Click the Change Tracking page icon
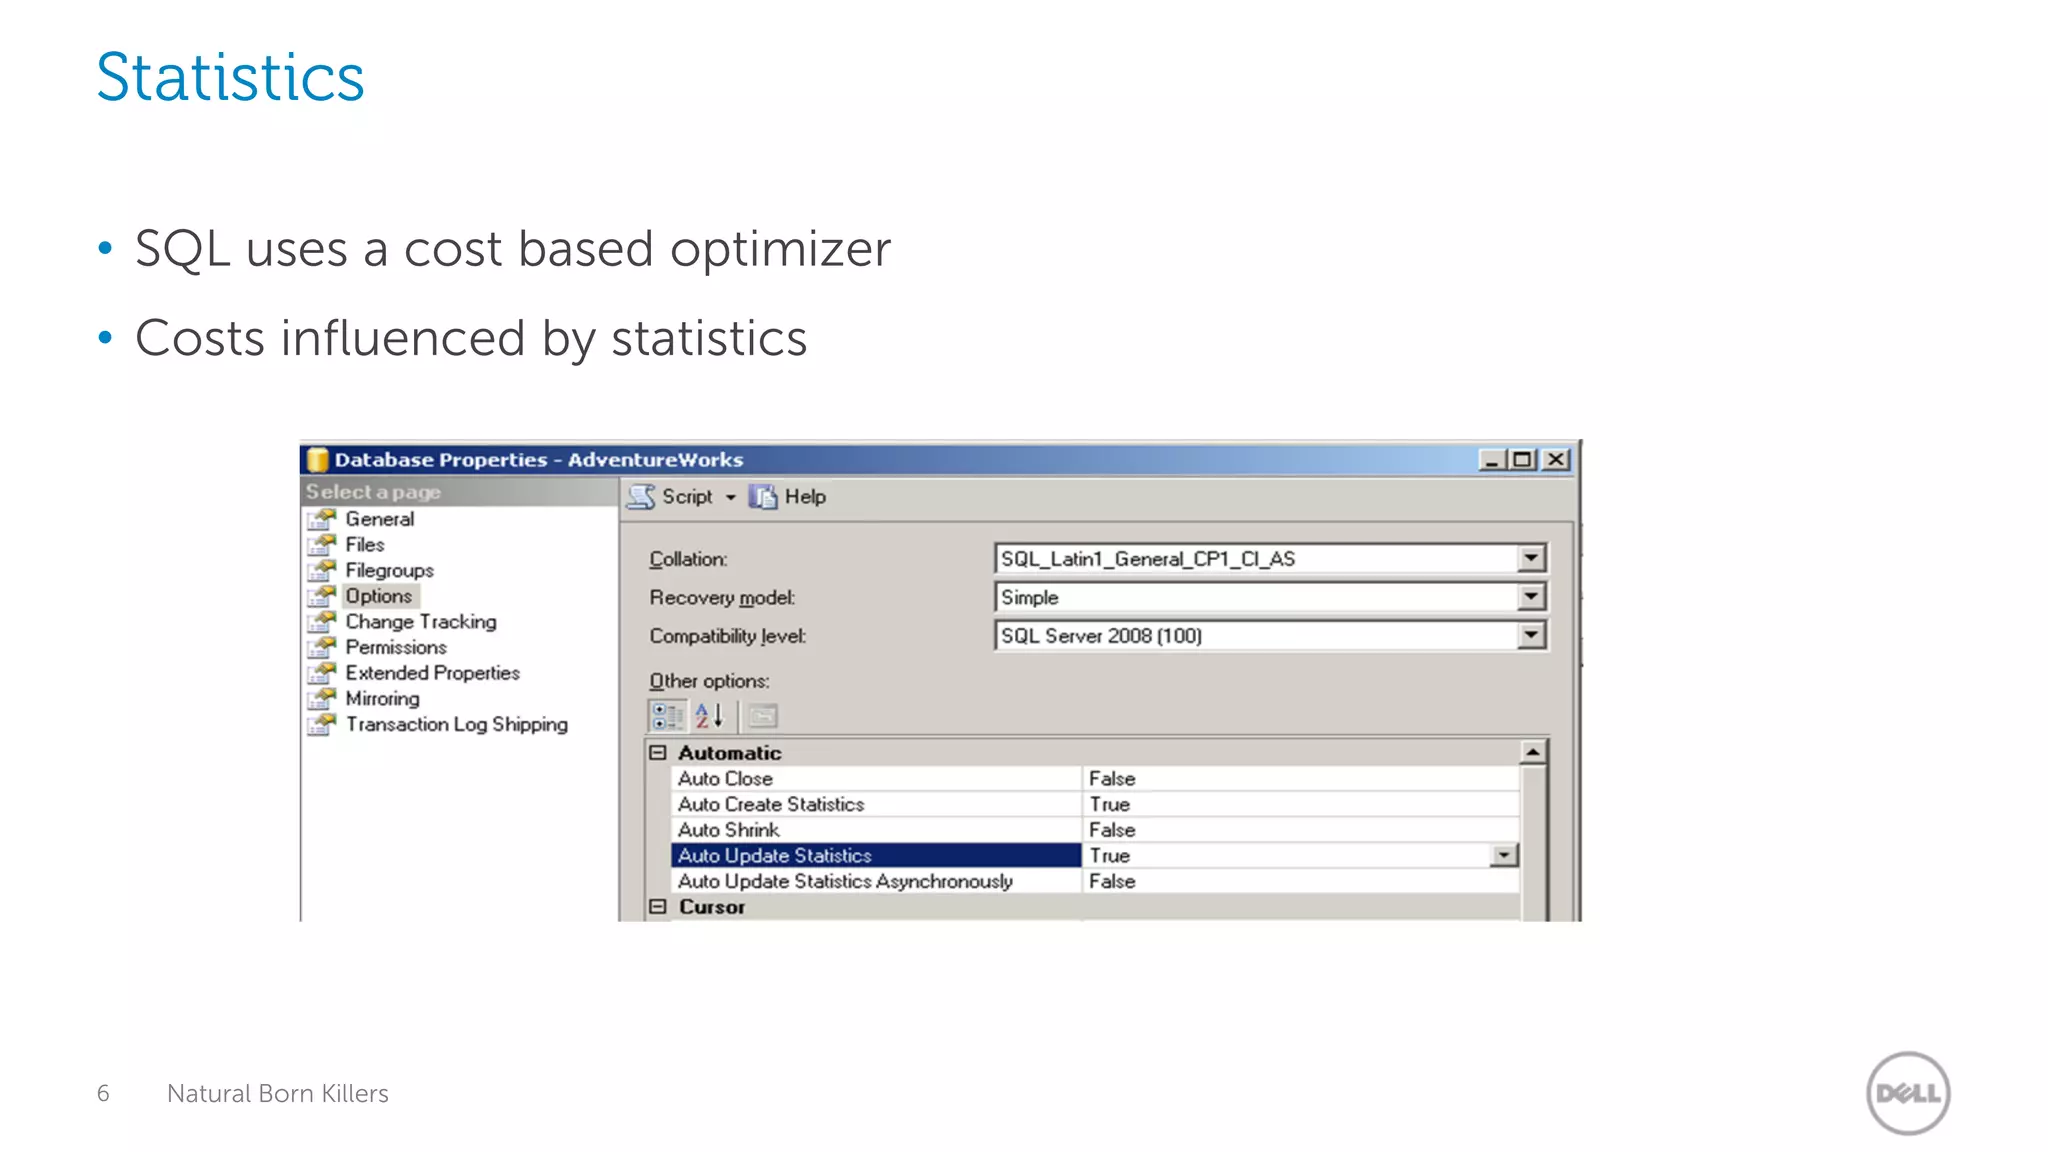 (322, 622)
